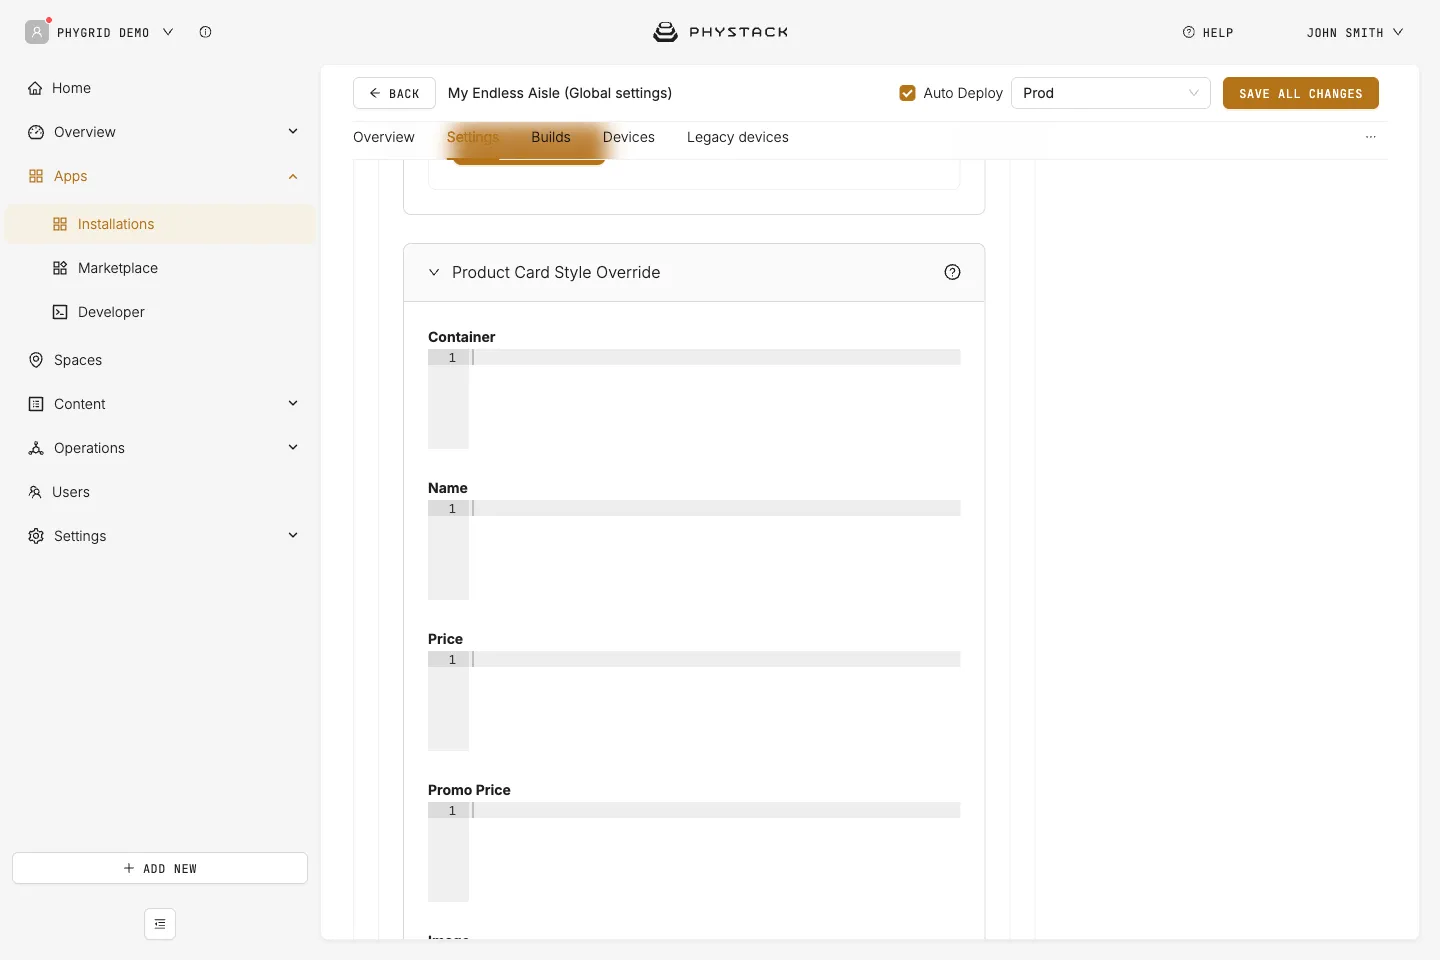Expand the Overview sidebar section

point(293,131)
